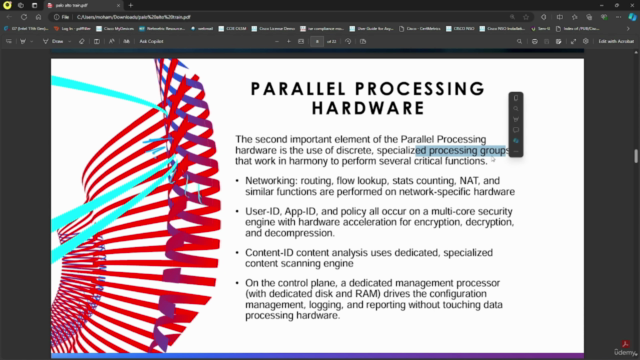The height and width of the screenshot is (360, 640).
Task: Click the Home button
Action: pos(38,17)
